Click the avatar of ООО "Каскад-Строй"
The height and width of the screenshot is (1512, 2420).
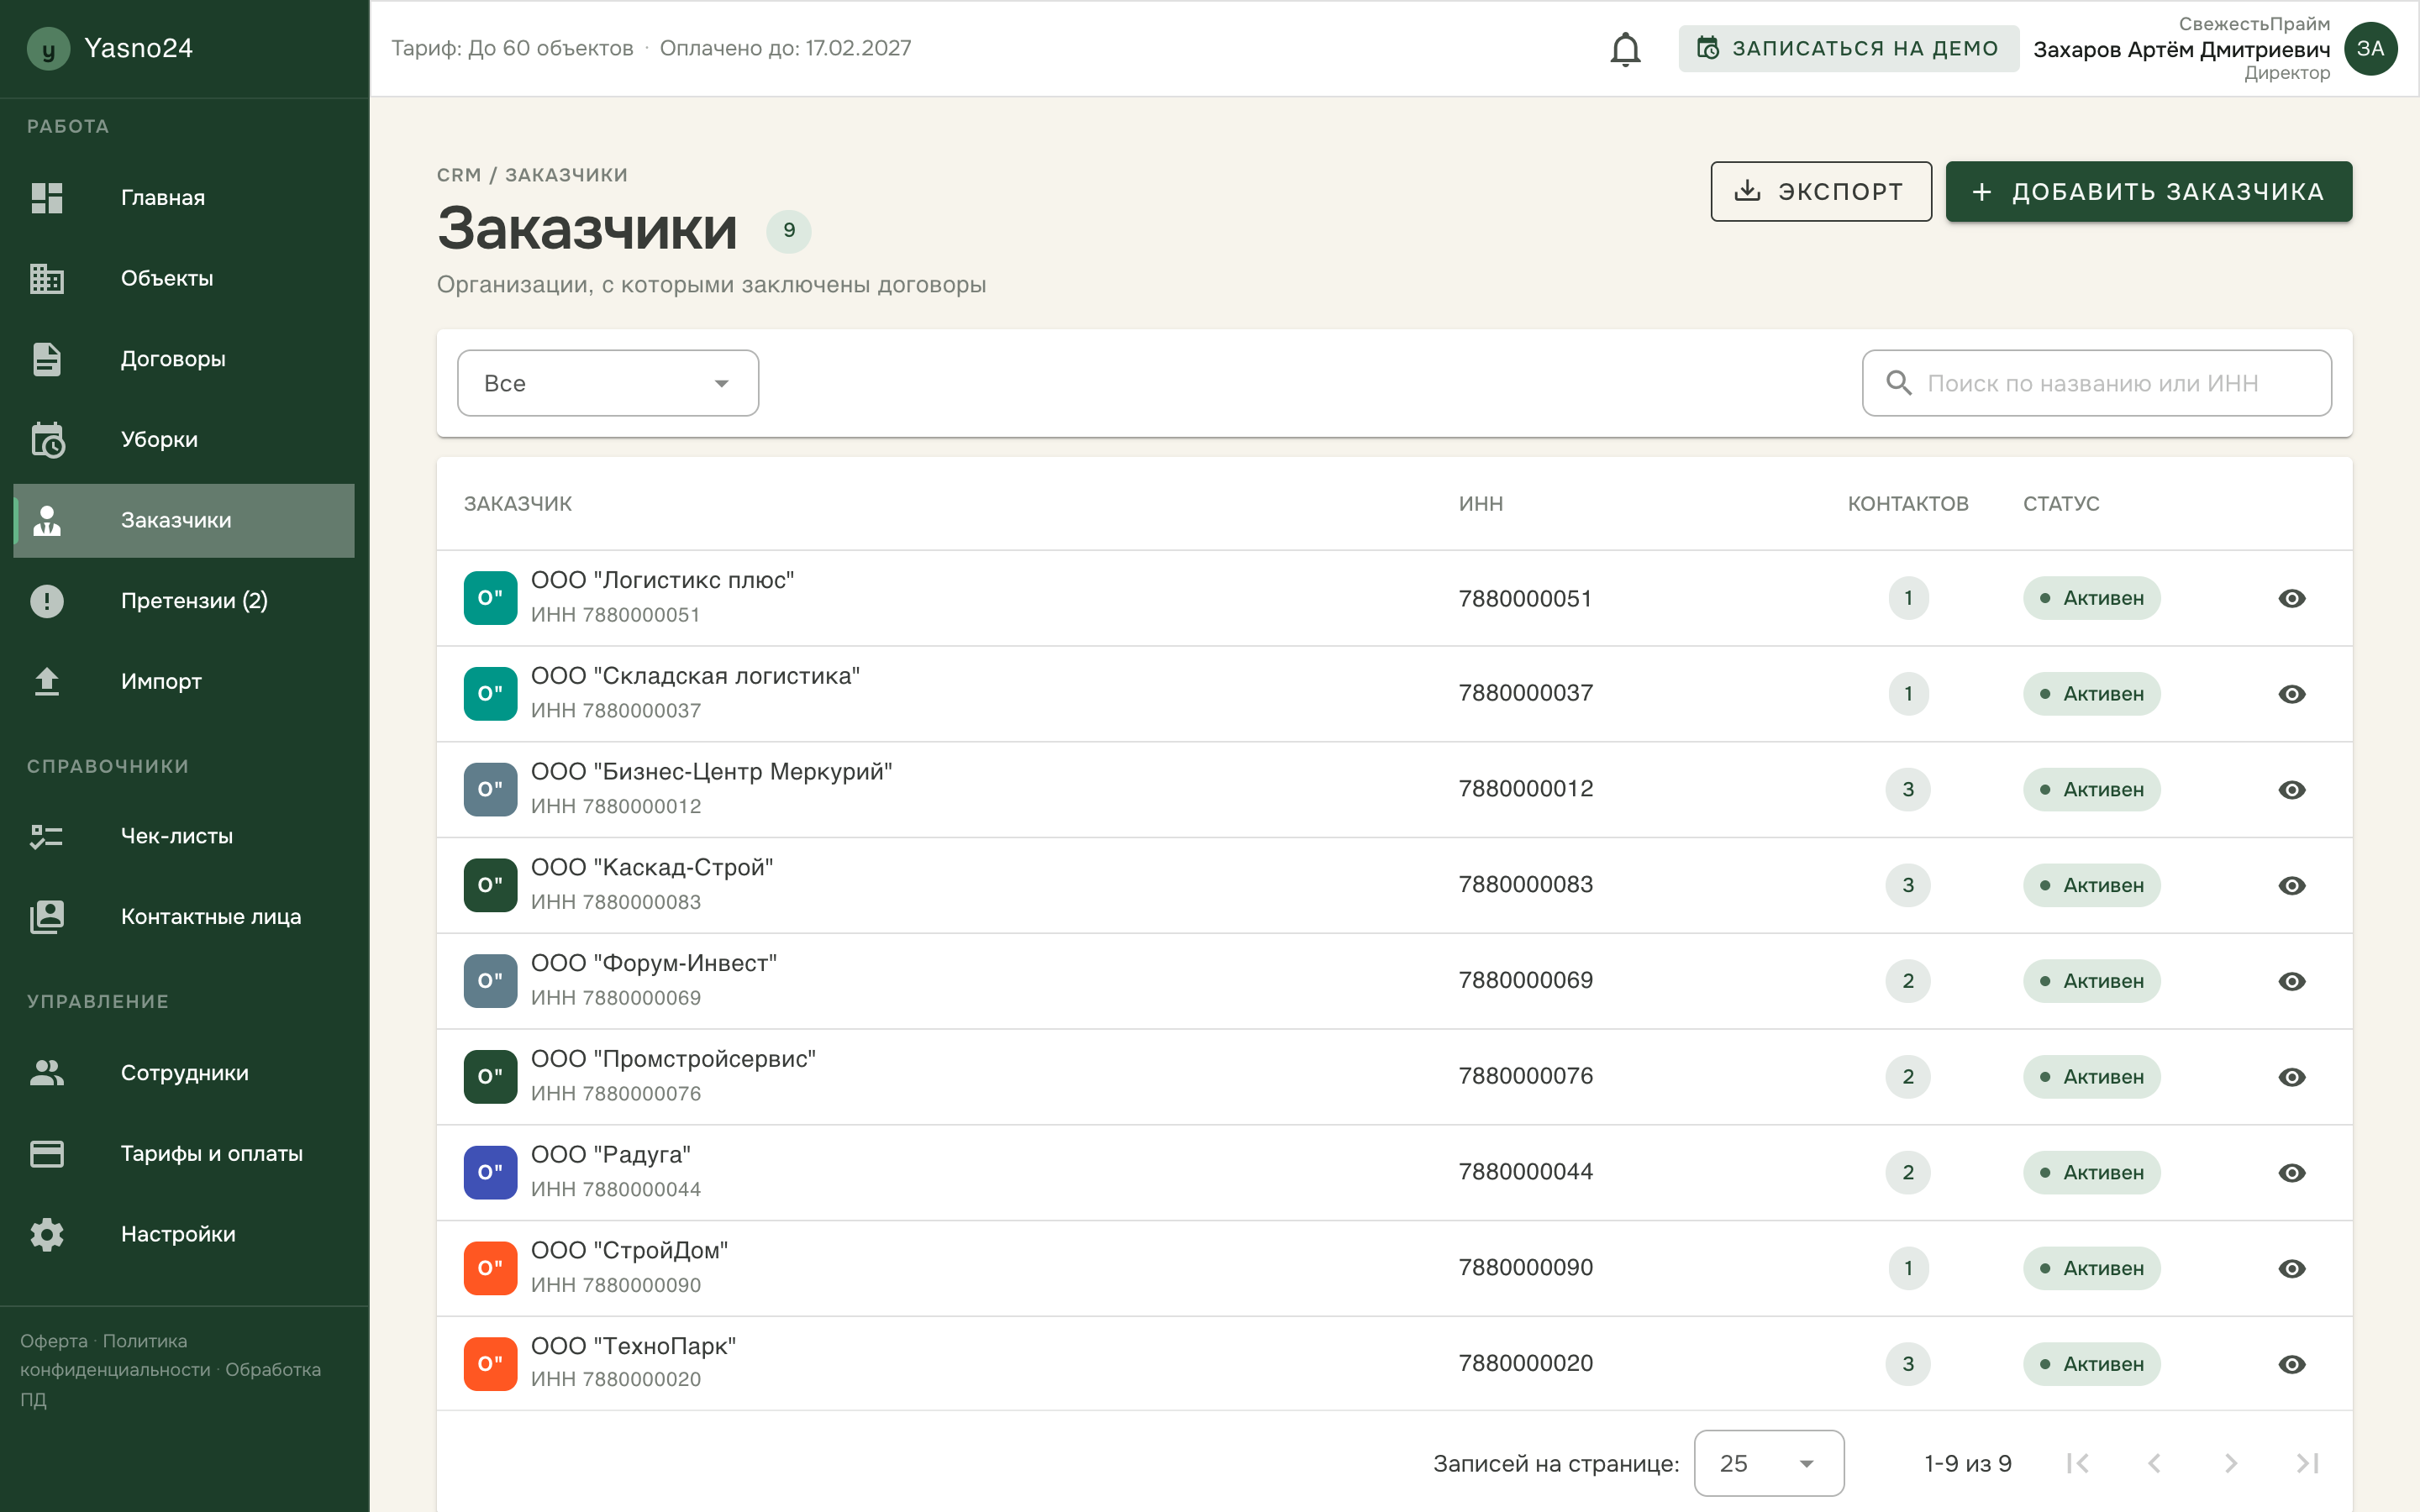point(490,885)
